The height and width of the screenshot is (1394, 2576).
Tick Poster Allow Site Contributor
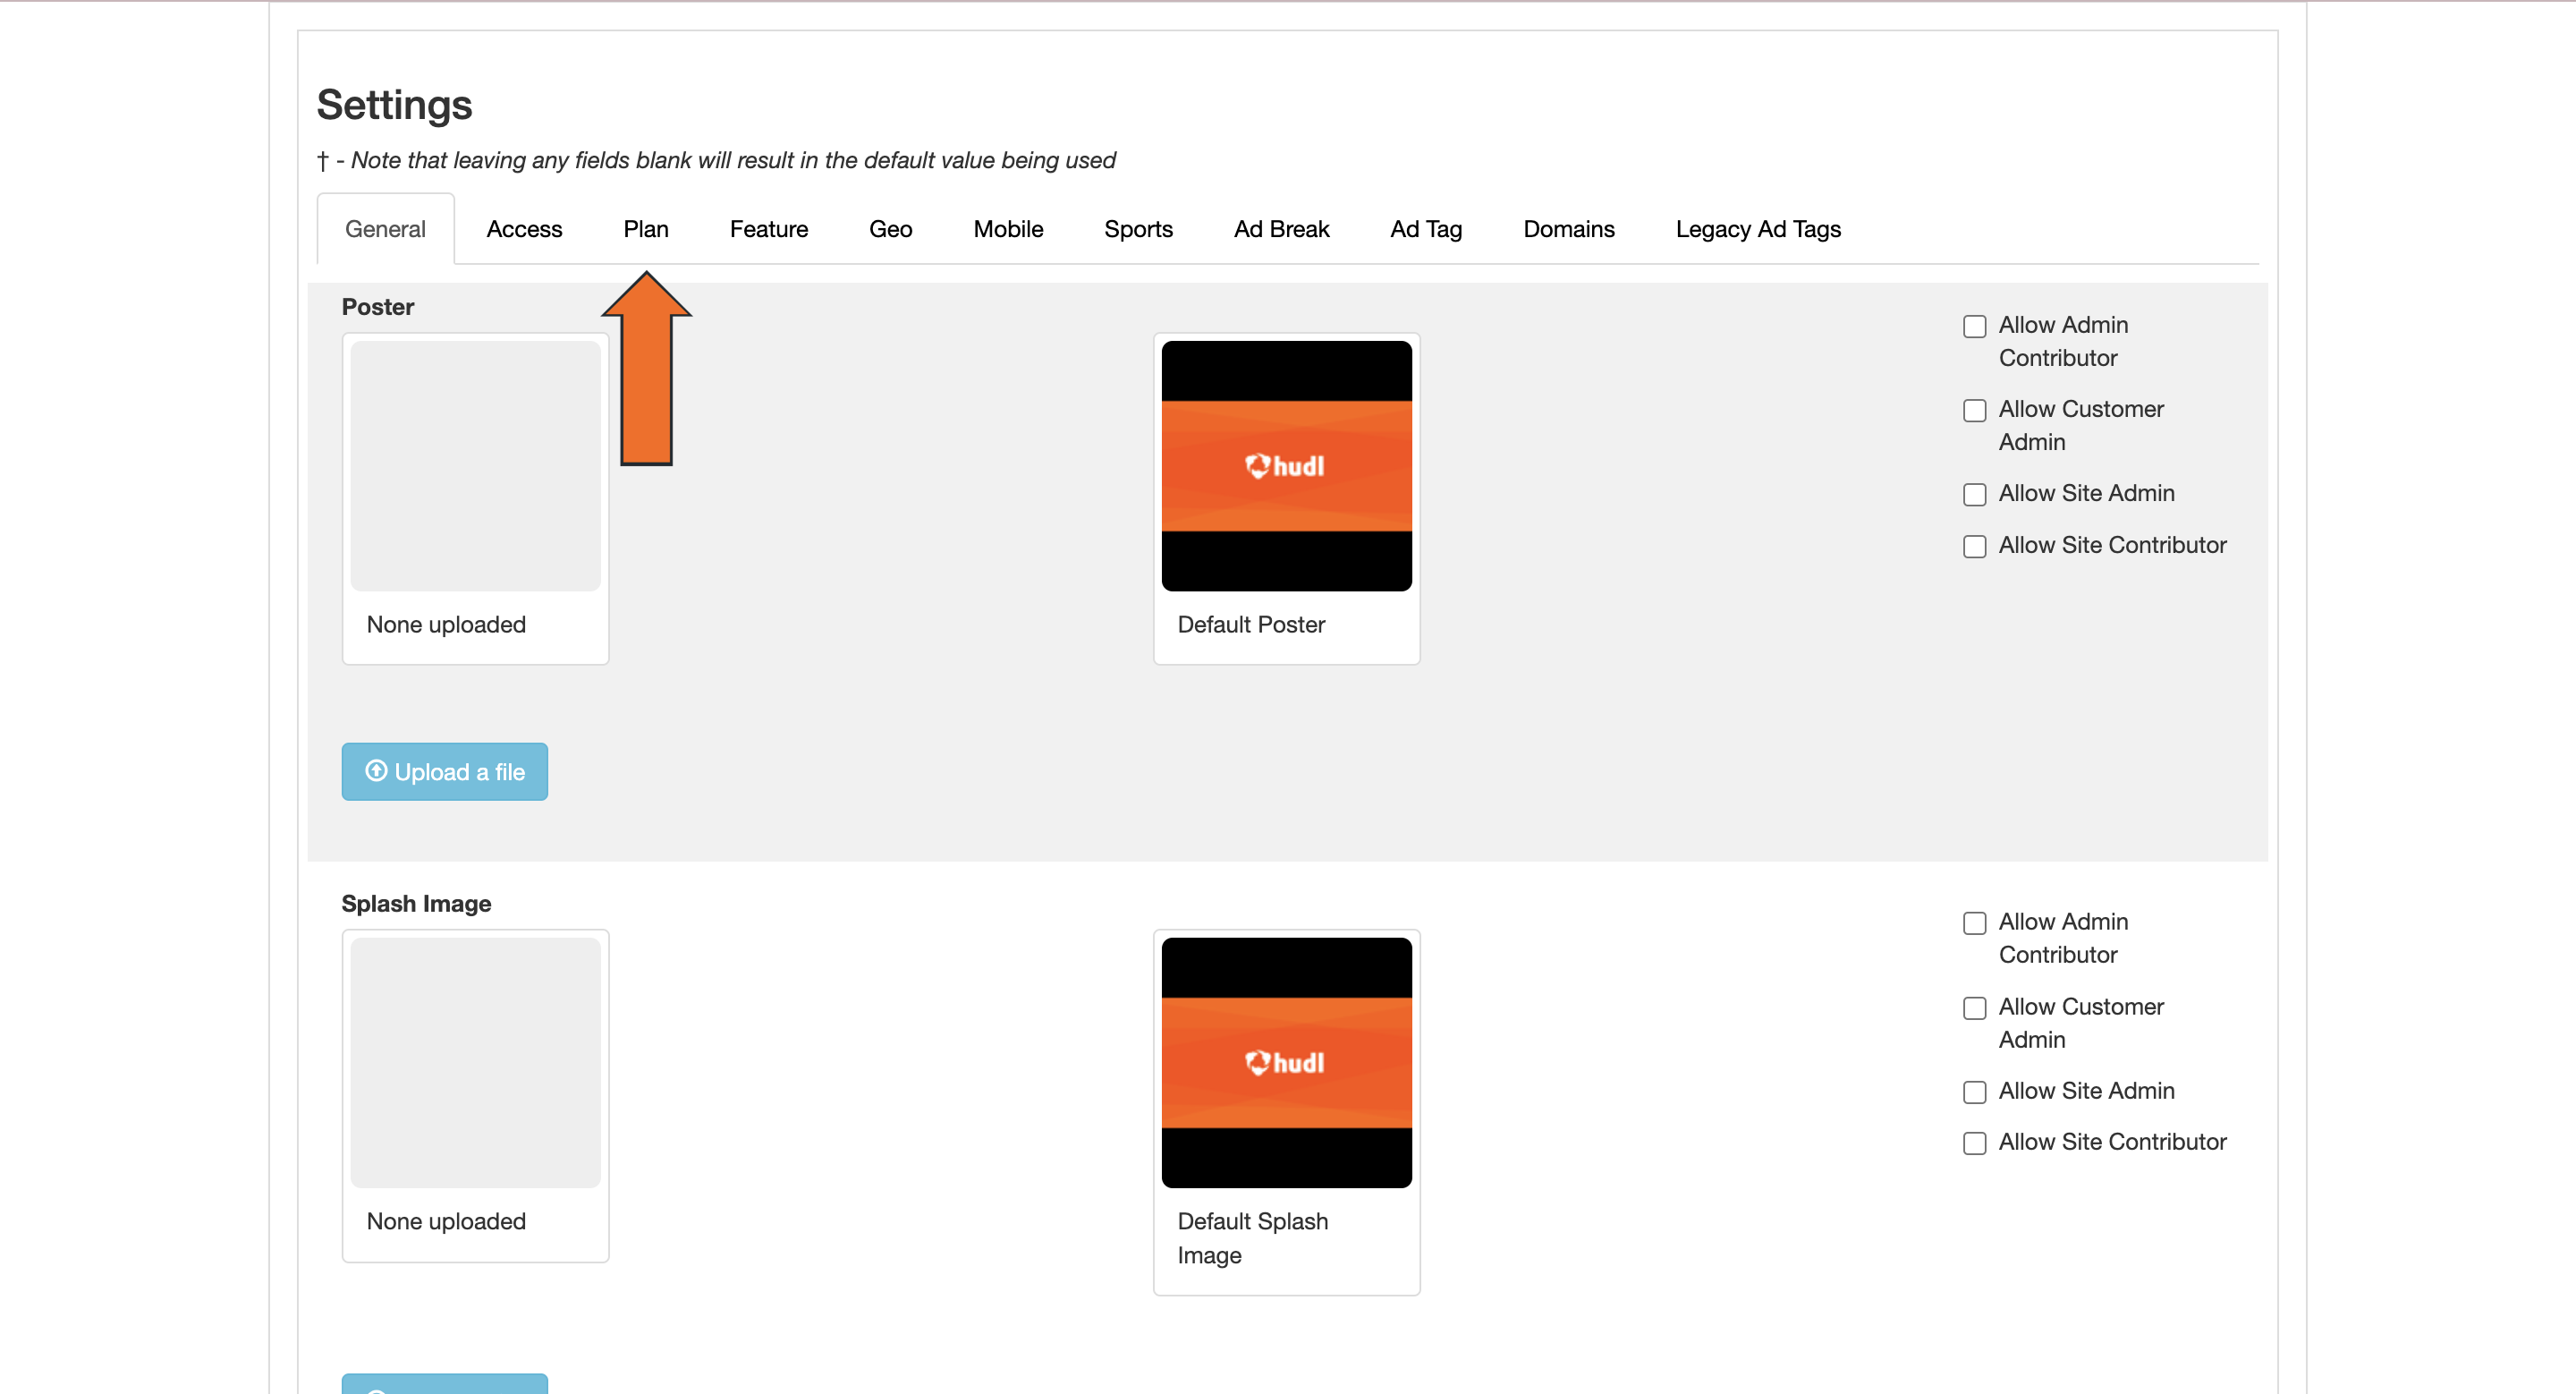(x=1974, y=547)
